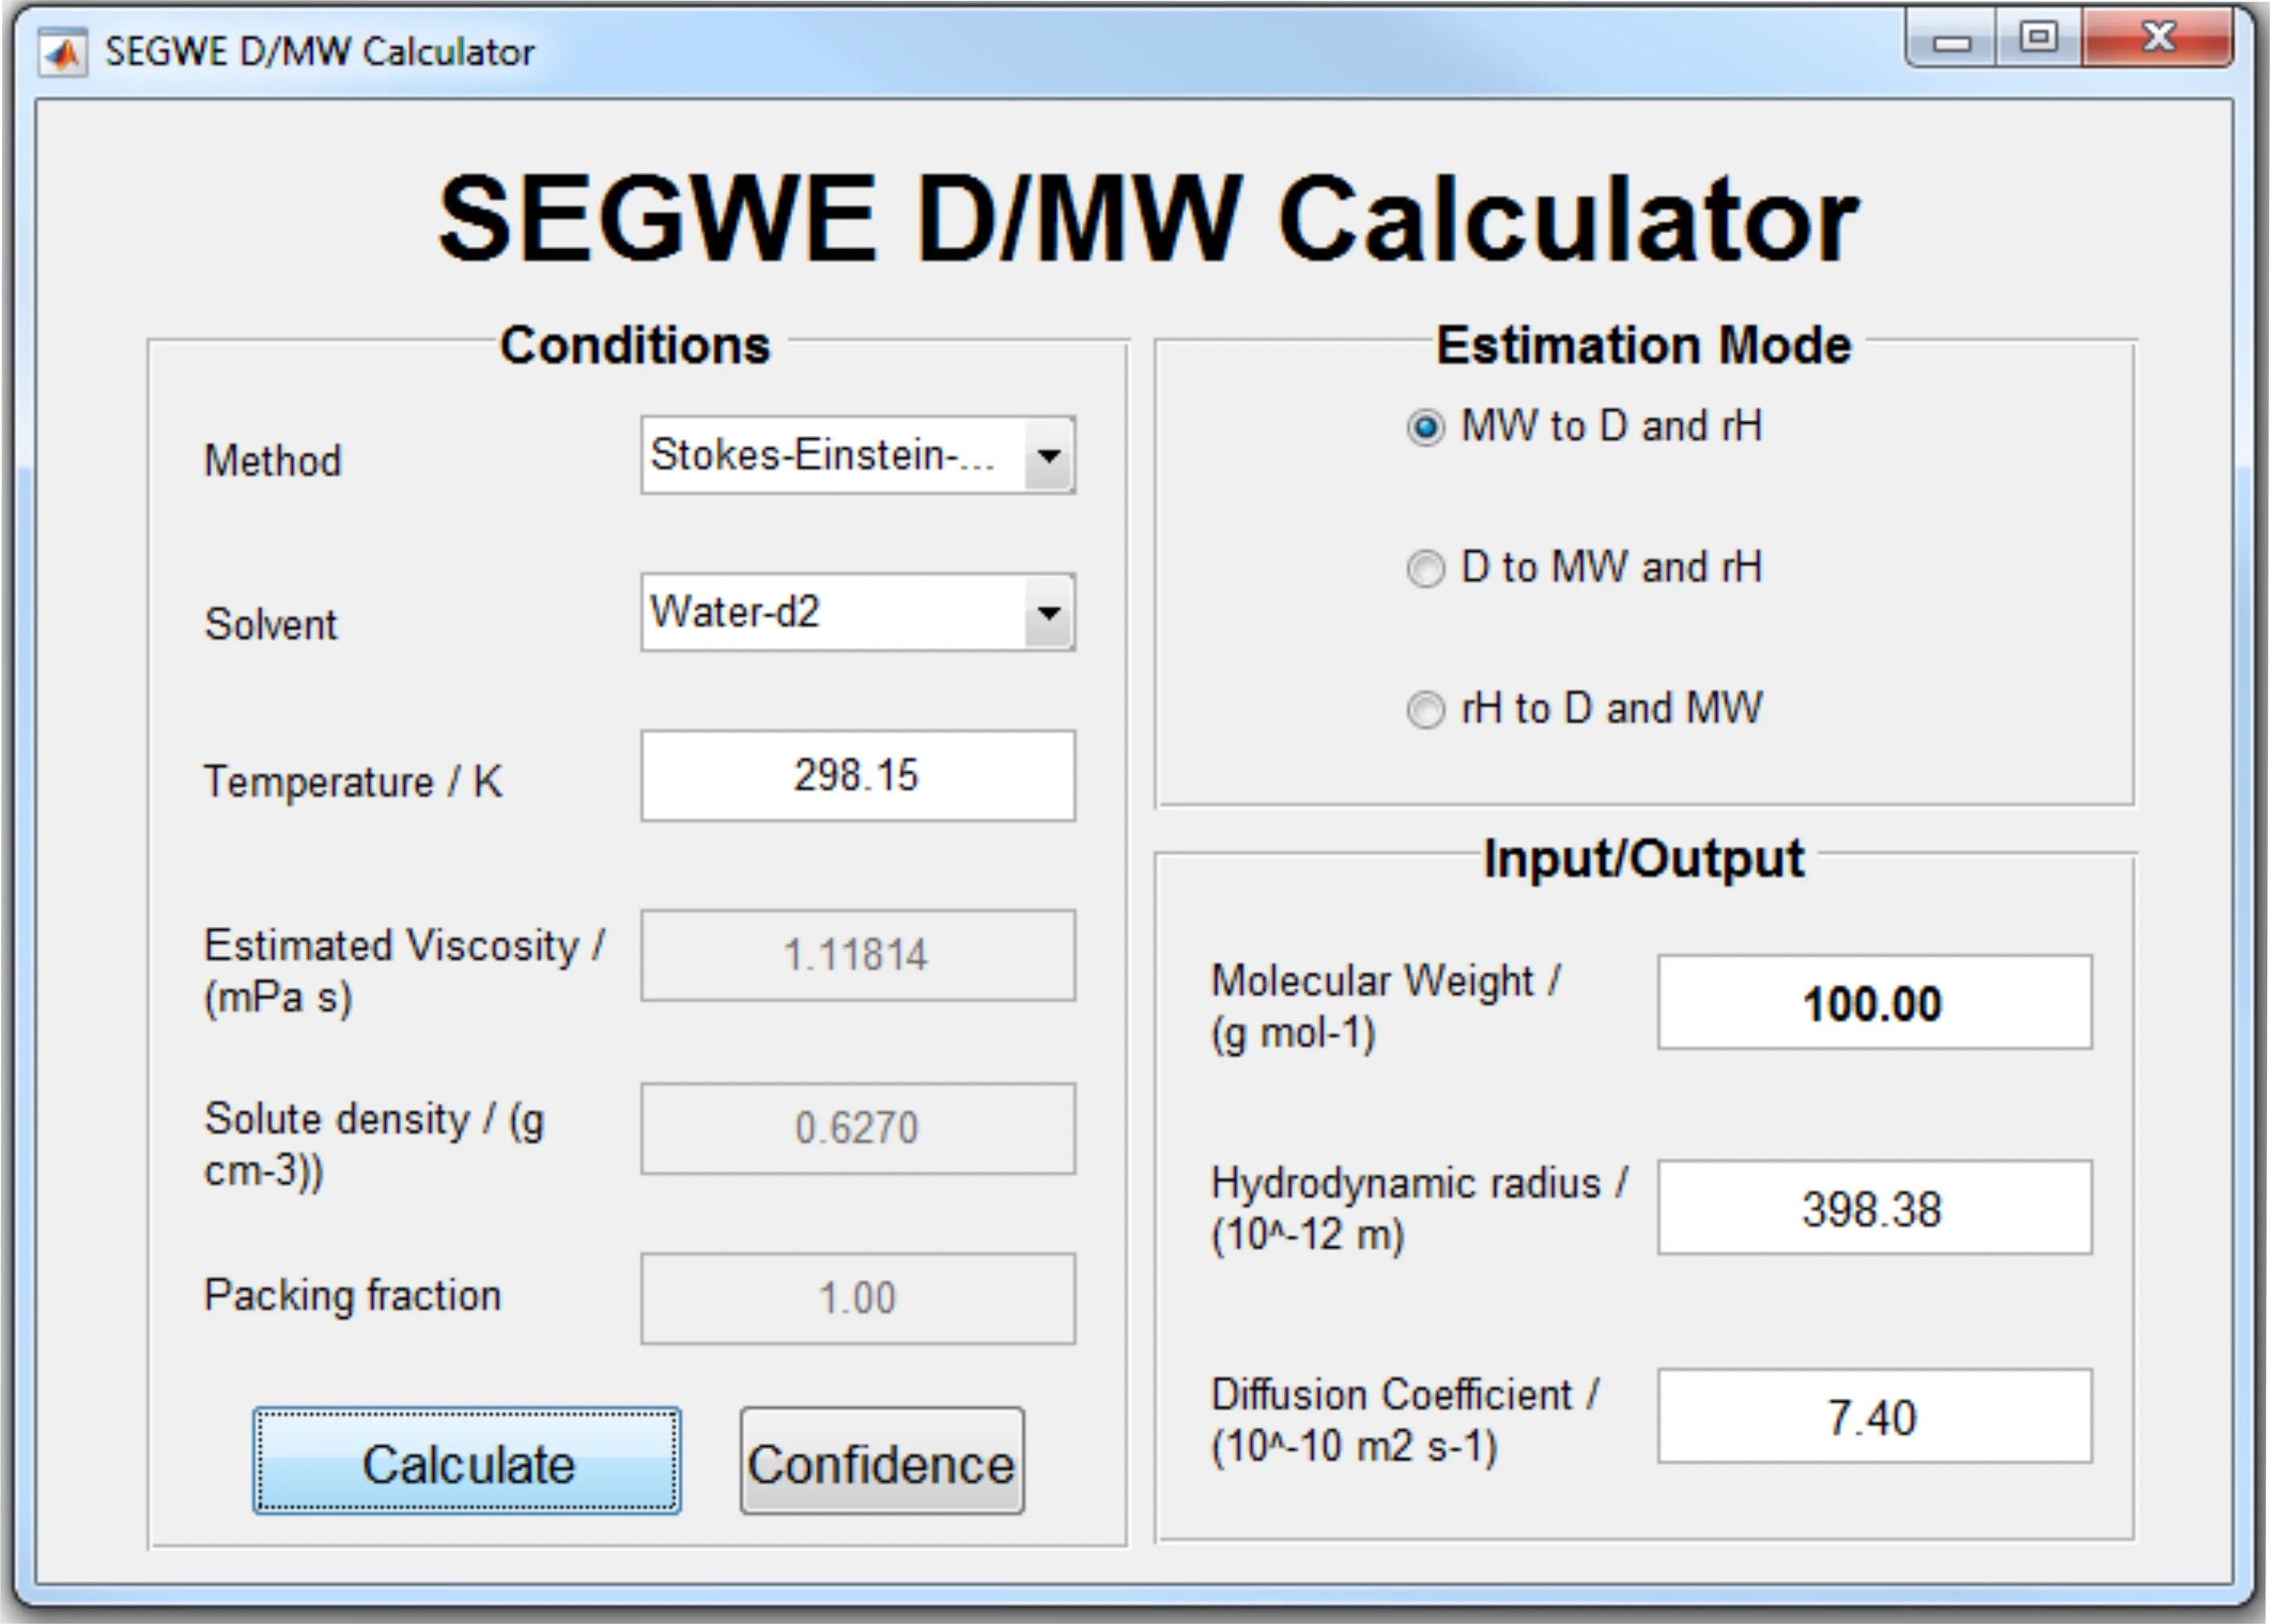Select rH to D and MW mode
This screenshot has width=2270, height=1624.
tap(1425, 710)
